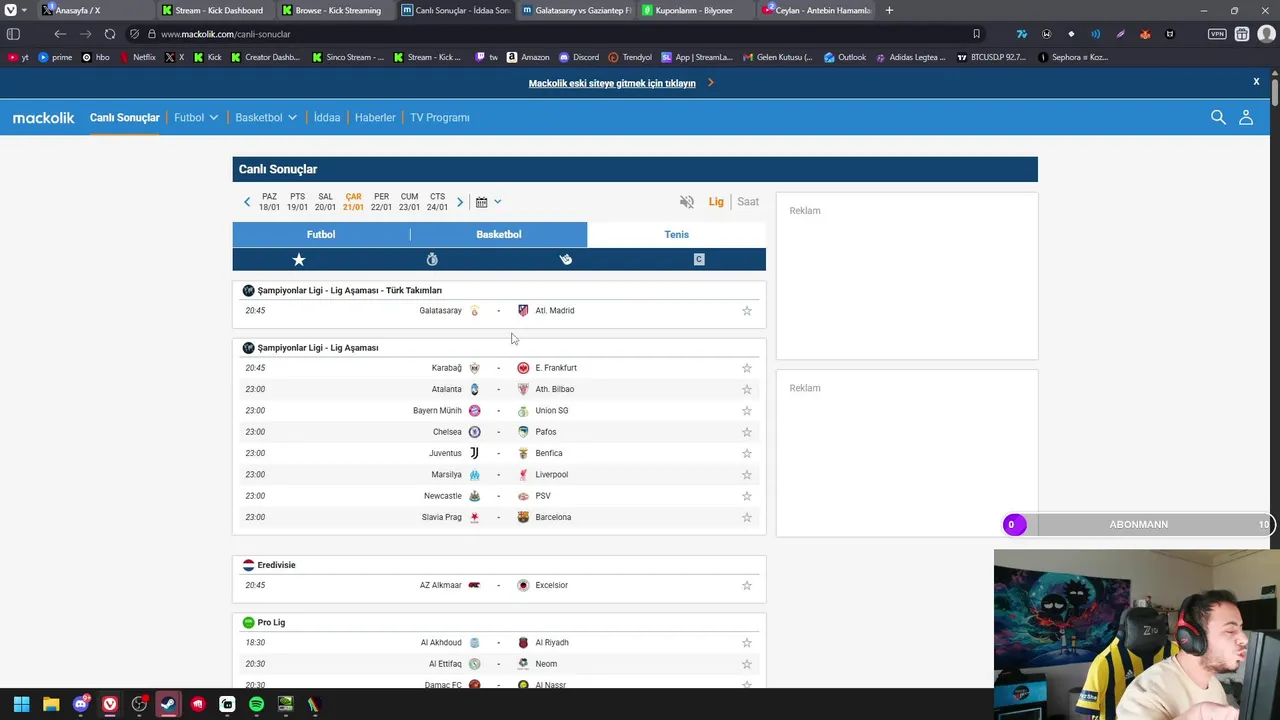Image resolution: width=1280 pixels, height=720 pixels.
Task: Open Windows Start menu
Action: pyautogui.click(x=21, y=704)
